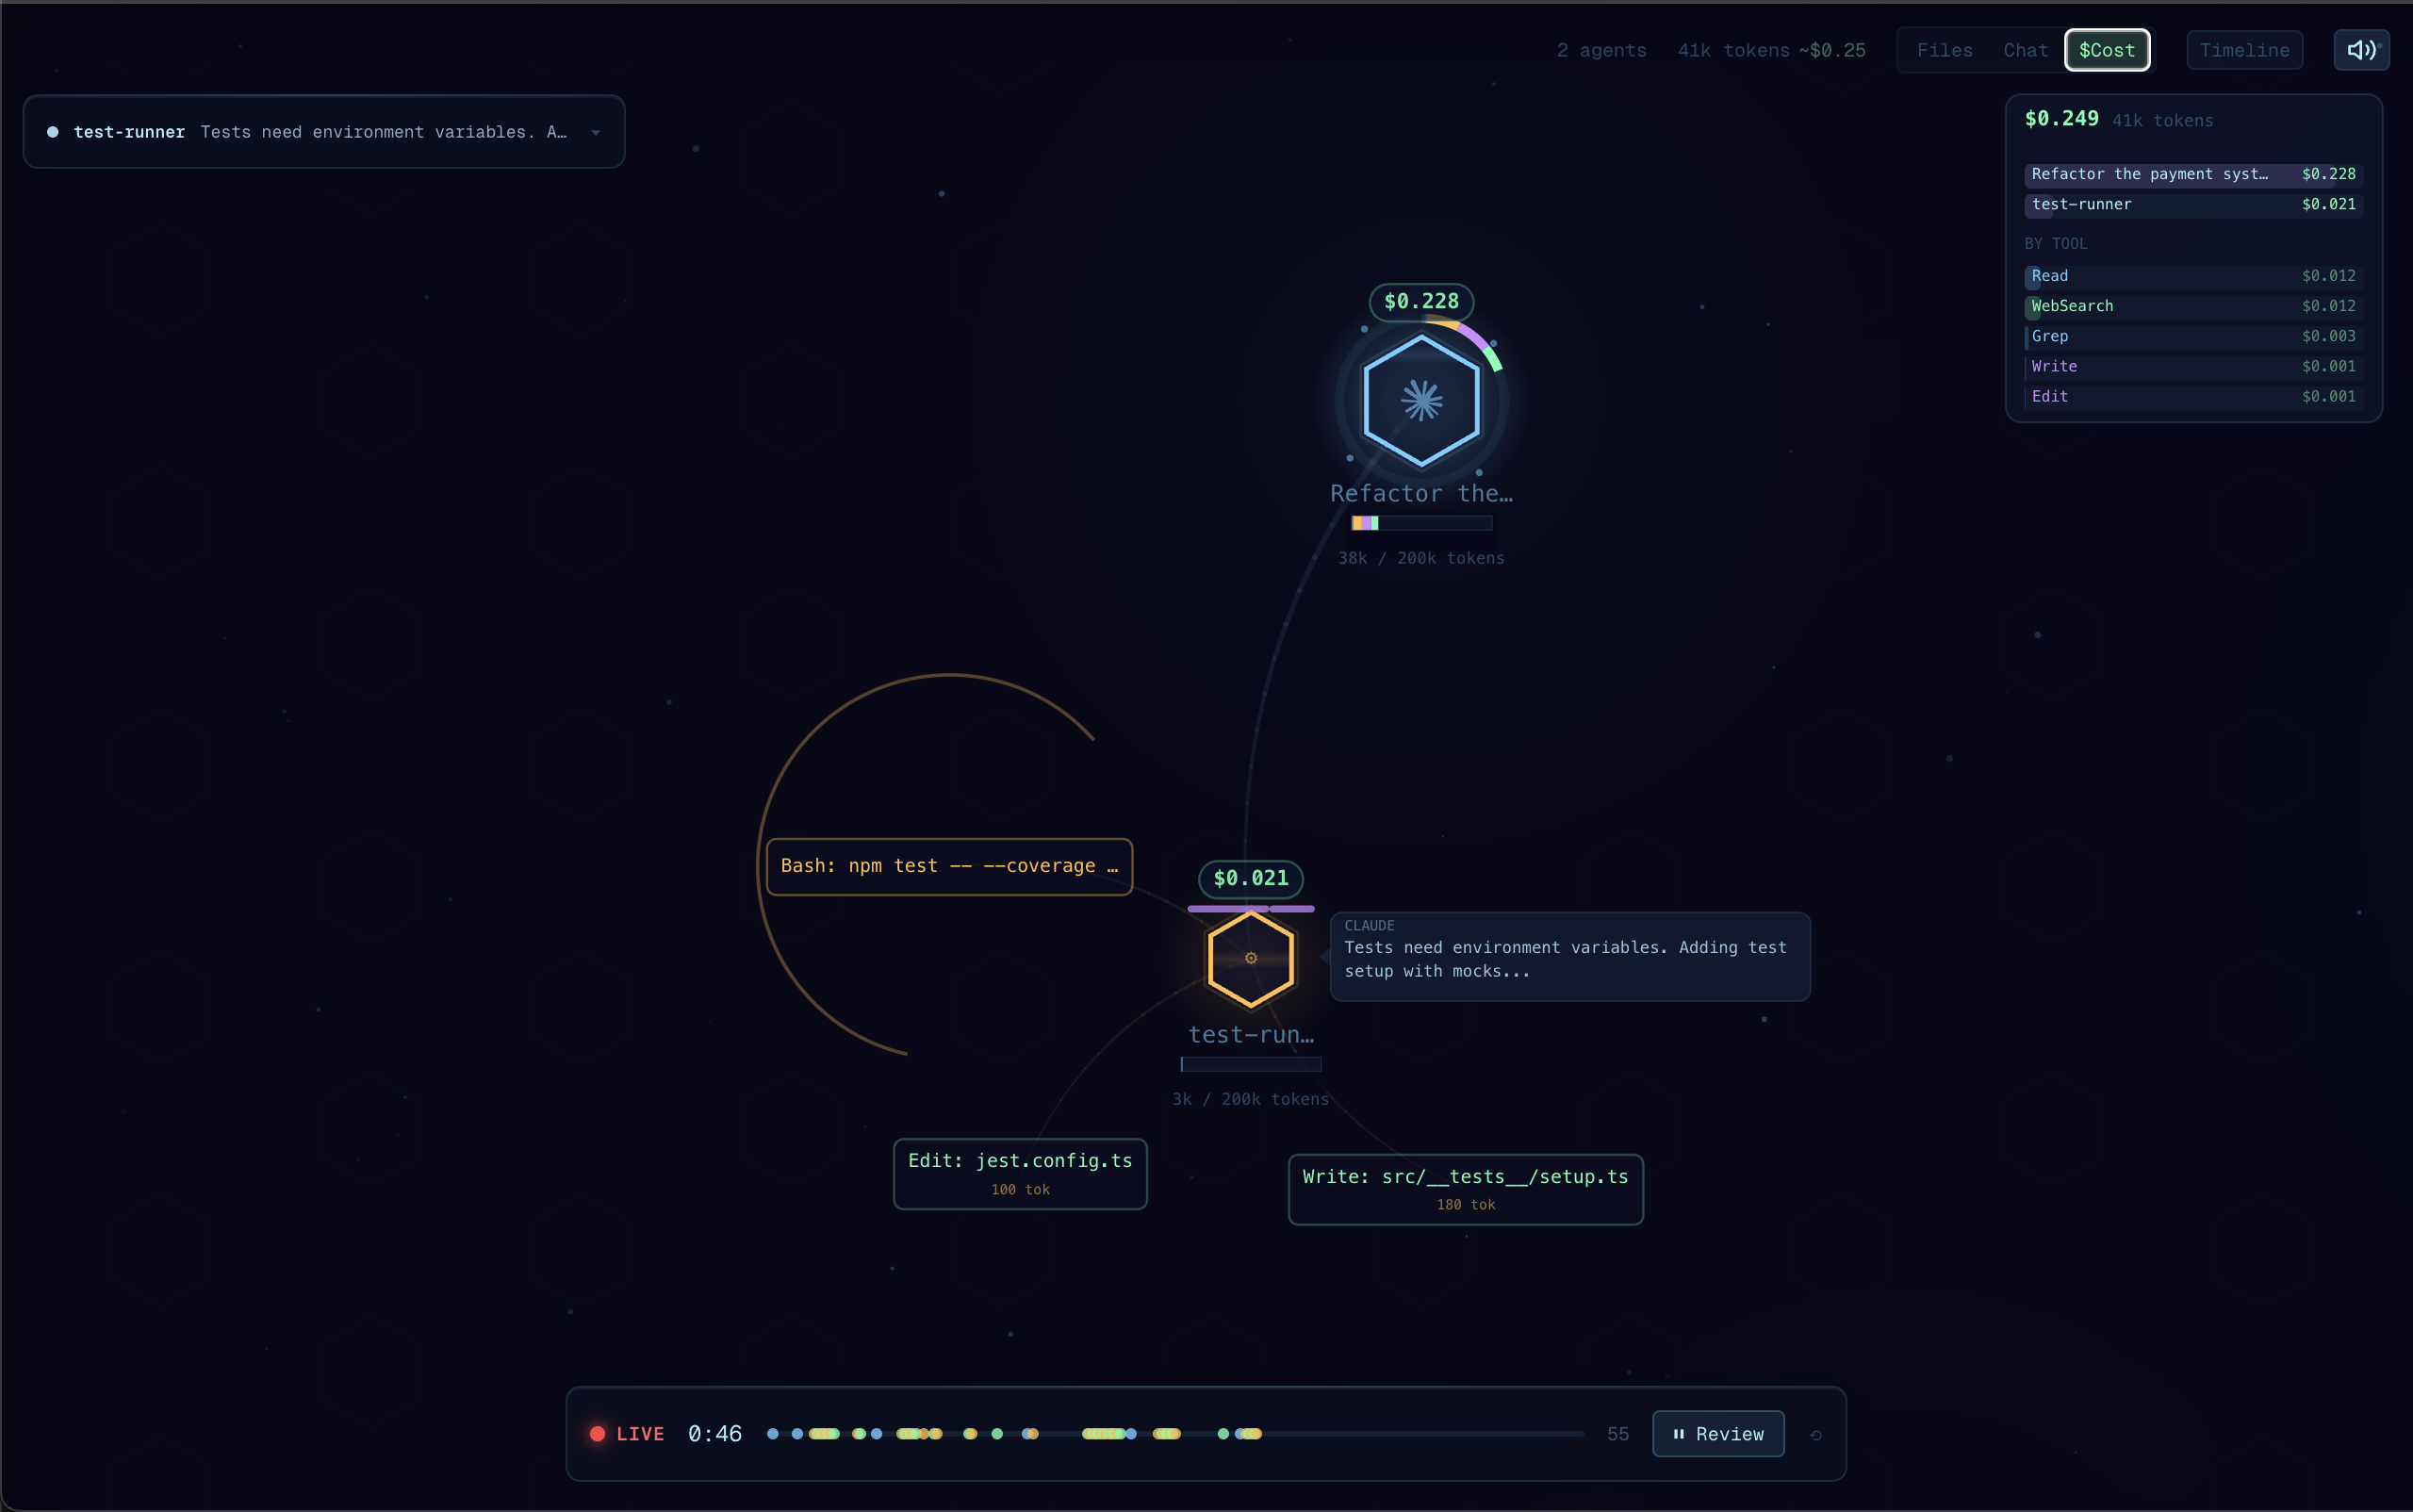Open the Chat tab

tap(2023, 50)
